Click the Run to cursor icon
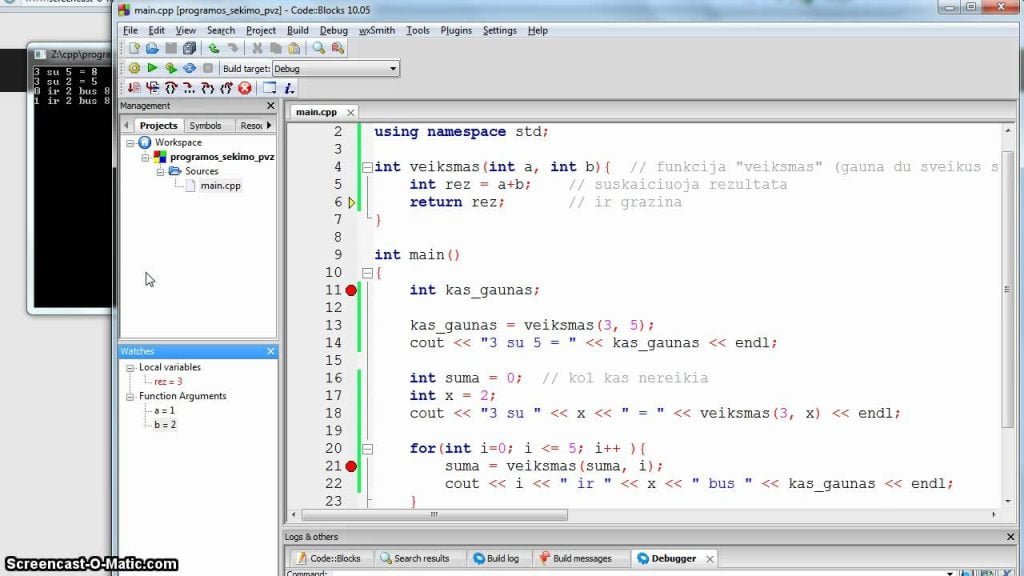Image resolution: width=1024 pixels, height=576 pixels. (153, 88)
